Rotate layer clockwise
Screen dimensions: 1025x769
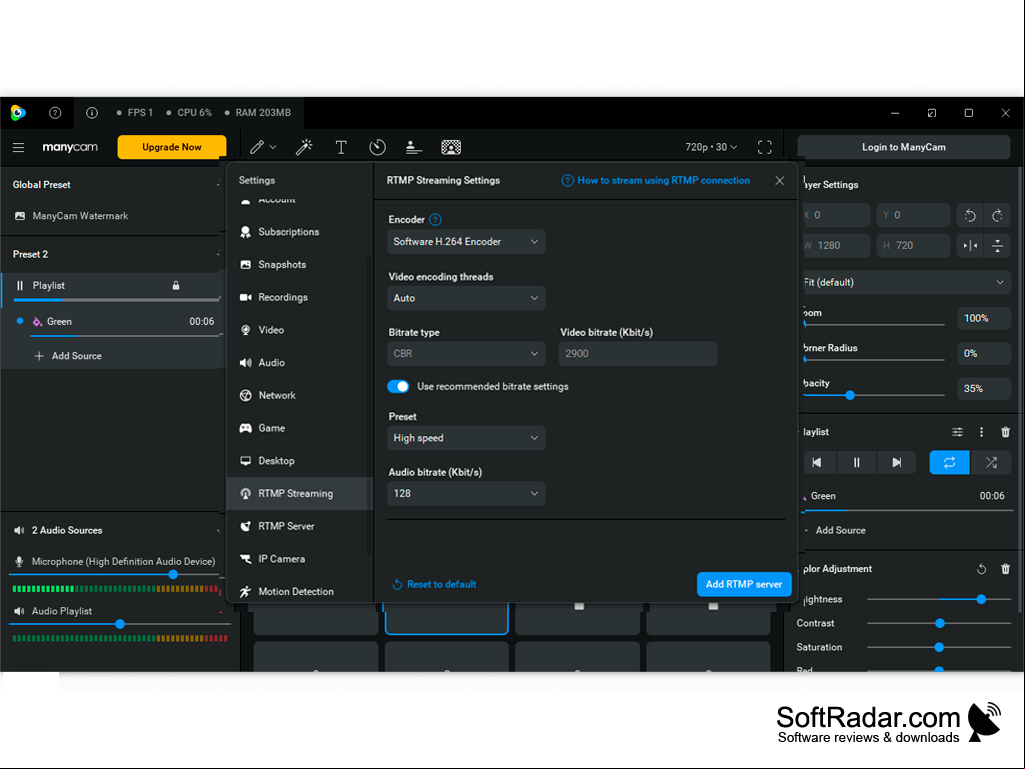click(998, 215)
